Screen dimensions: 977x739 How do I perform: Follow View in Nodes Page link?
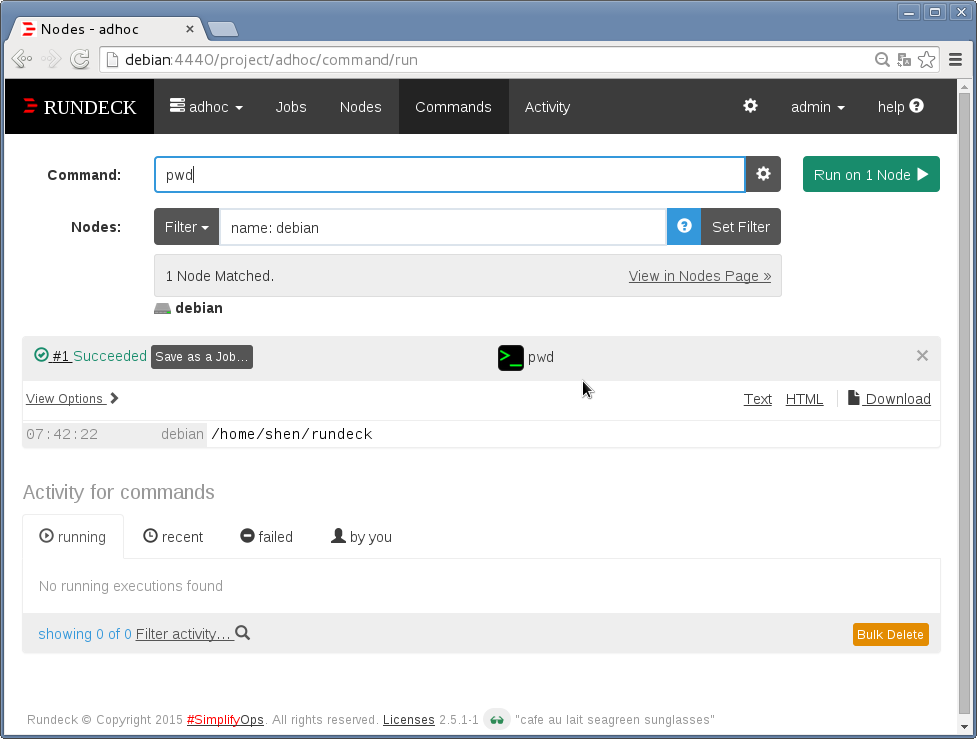pos(700,276)
